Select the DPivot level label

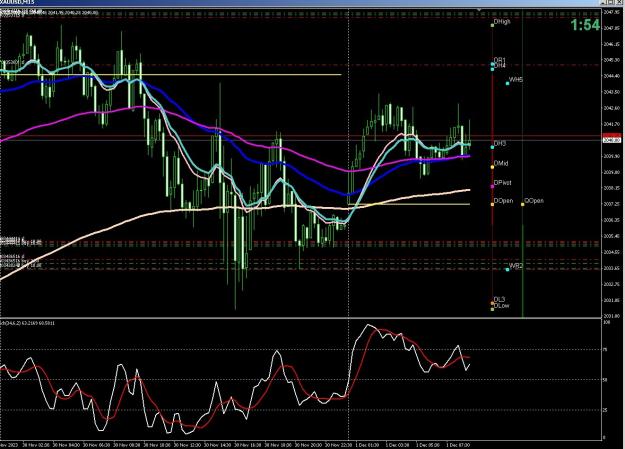[502, 183]
